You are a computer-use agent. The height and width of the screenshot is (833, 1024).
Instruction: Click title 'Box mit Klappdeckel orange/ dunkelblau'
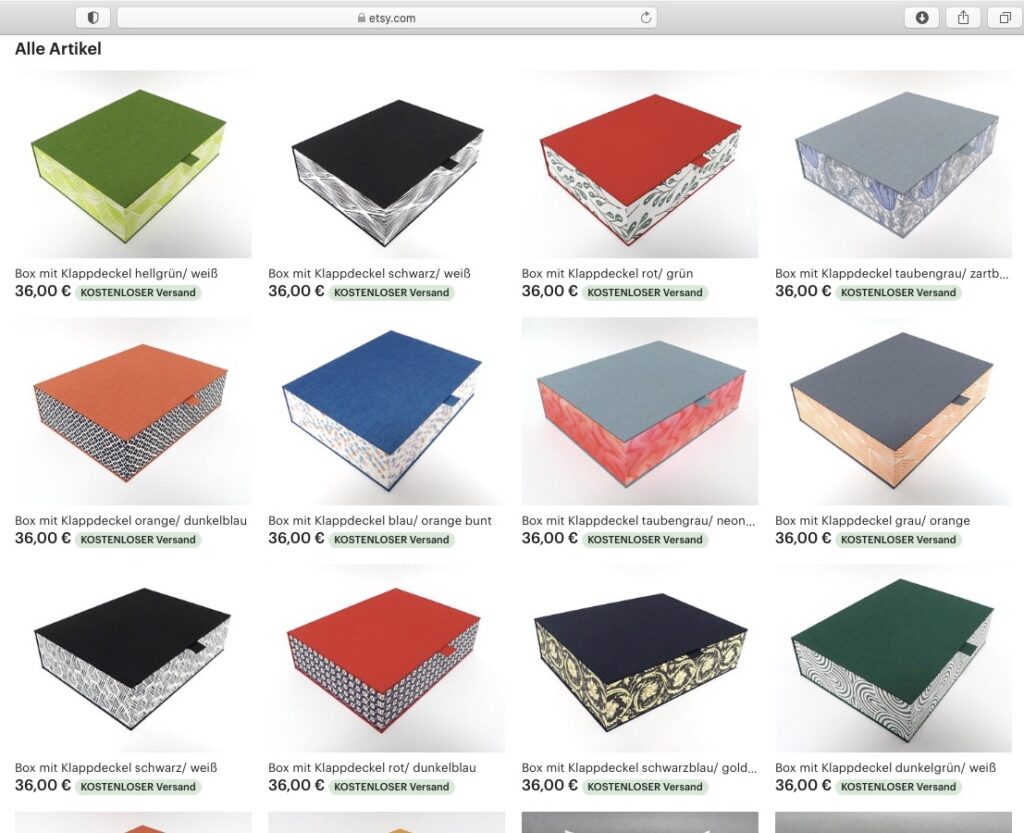click(131, 521)
